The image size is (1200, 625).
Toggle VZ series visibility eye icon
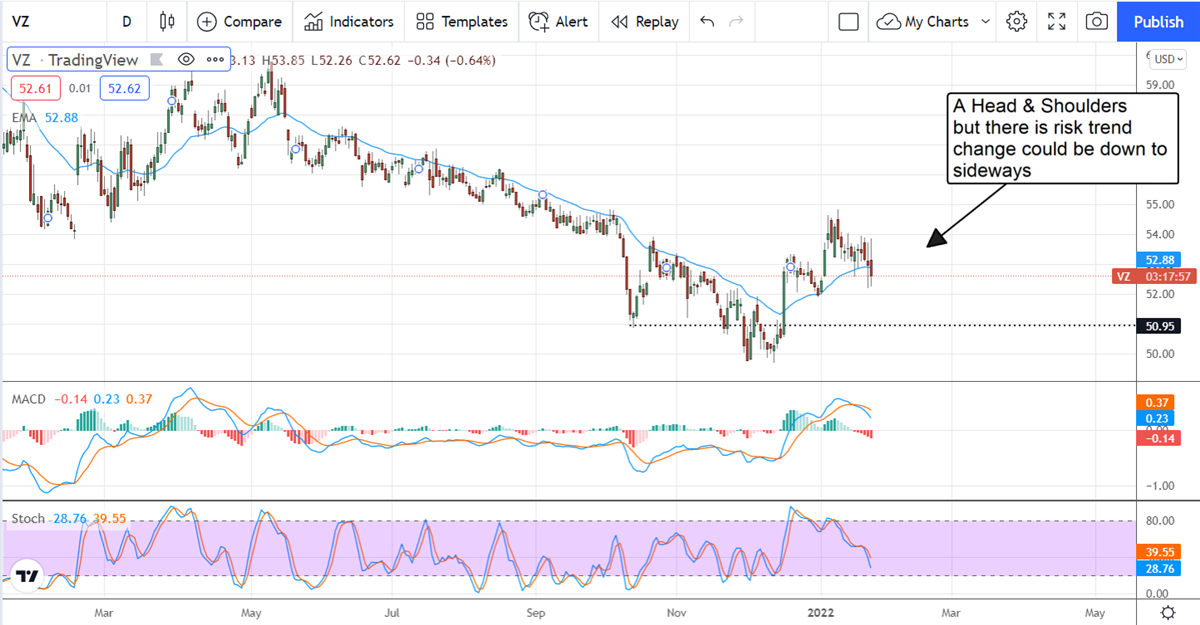[186, 59]
